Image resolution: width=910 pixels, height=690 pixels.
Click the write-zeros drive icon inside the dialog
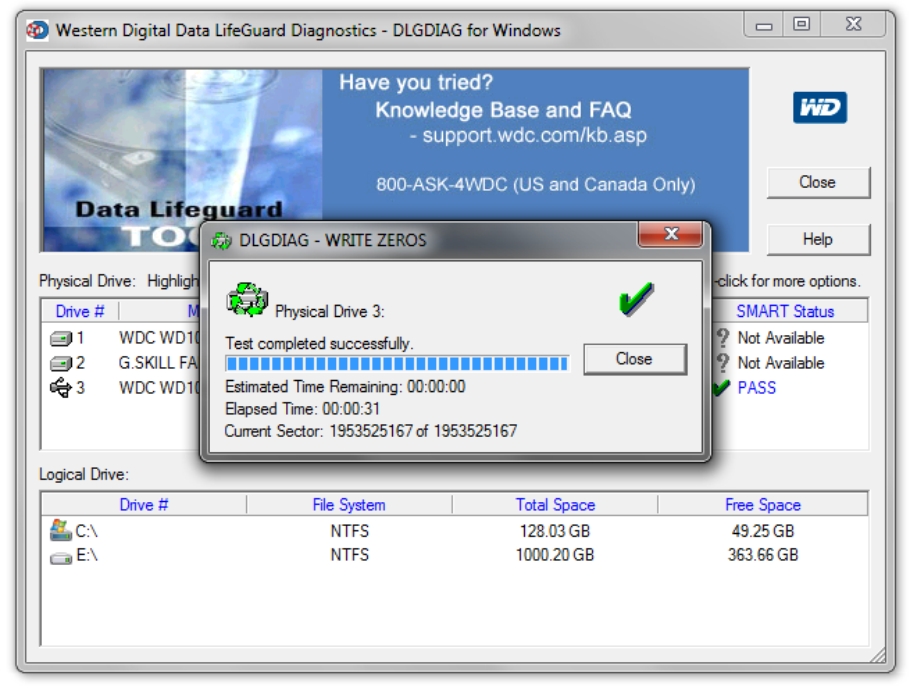[x=247, y=295]
